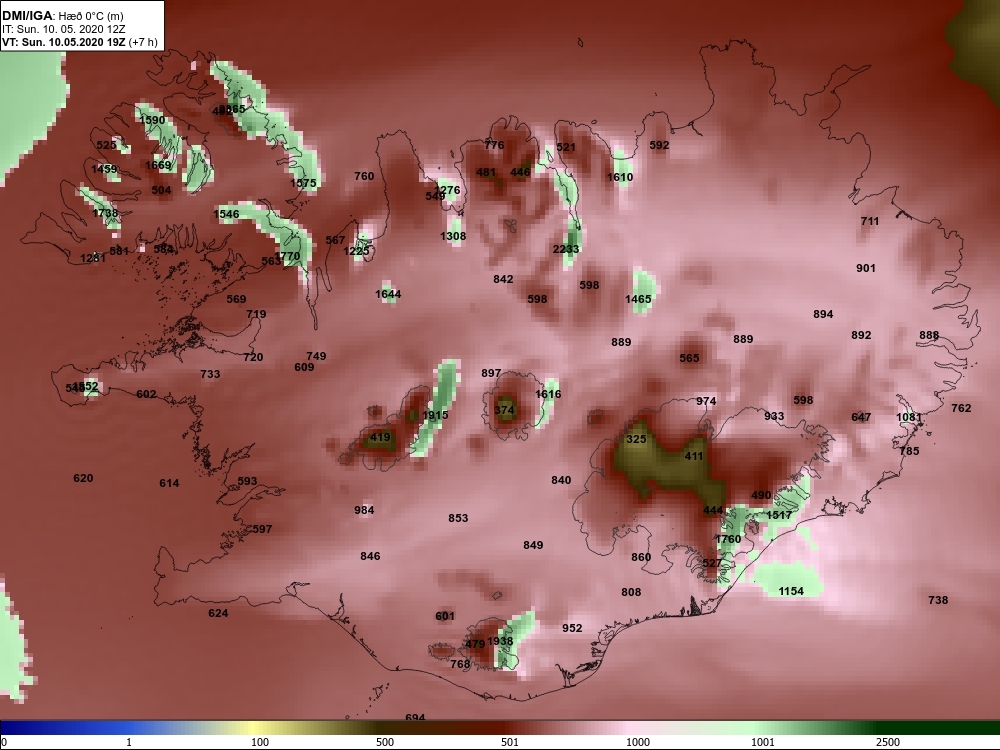Click the 738 label

[x=938, y=599]
